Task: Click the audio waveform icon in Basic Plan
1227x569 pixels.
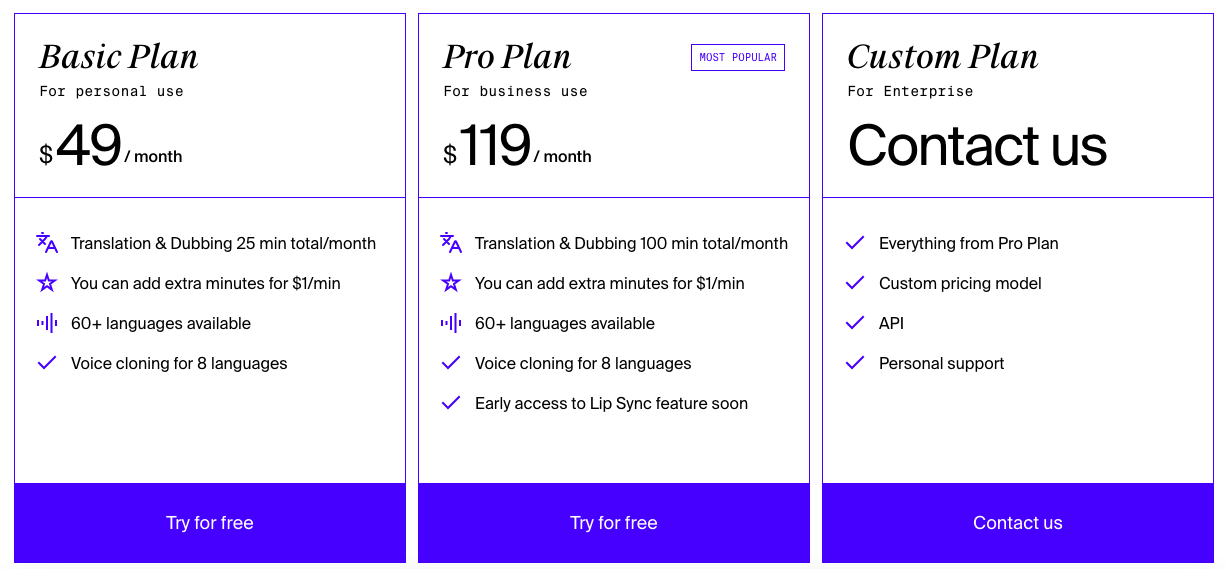Action: (47, 323)
